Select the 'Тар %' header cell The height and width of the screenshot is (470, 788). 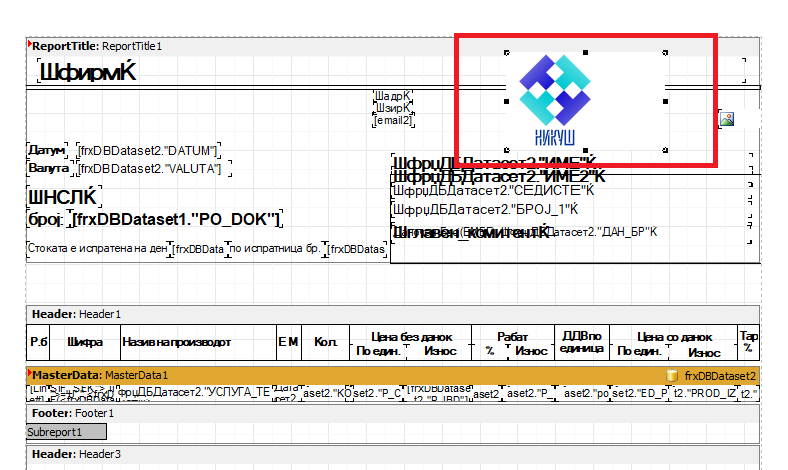tap(748, 342)
